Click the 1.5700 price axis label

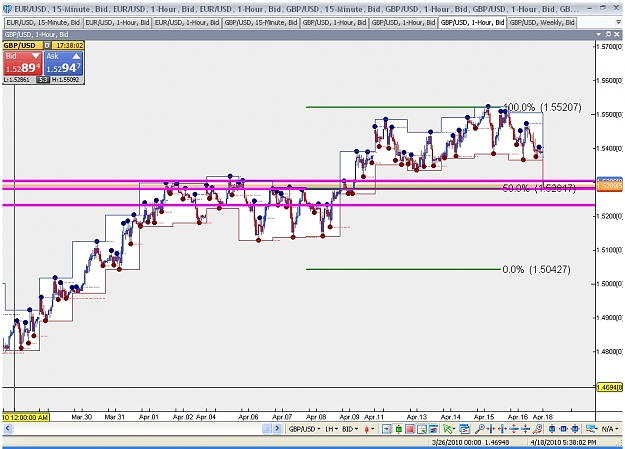(609, 47)
